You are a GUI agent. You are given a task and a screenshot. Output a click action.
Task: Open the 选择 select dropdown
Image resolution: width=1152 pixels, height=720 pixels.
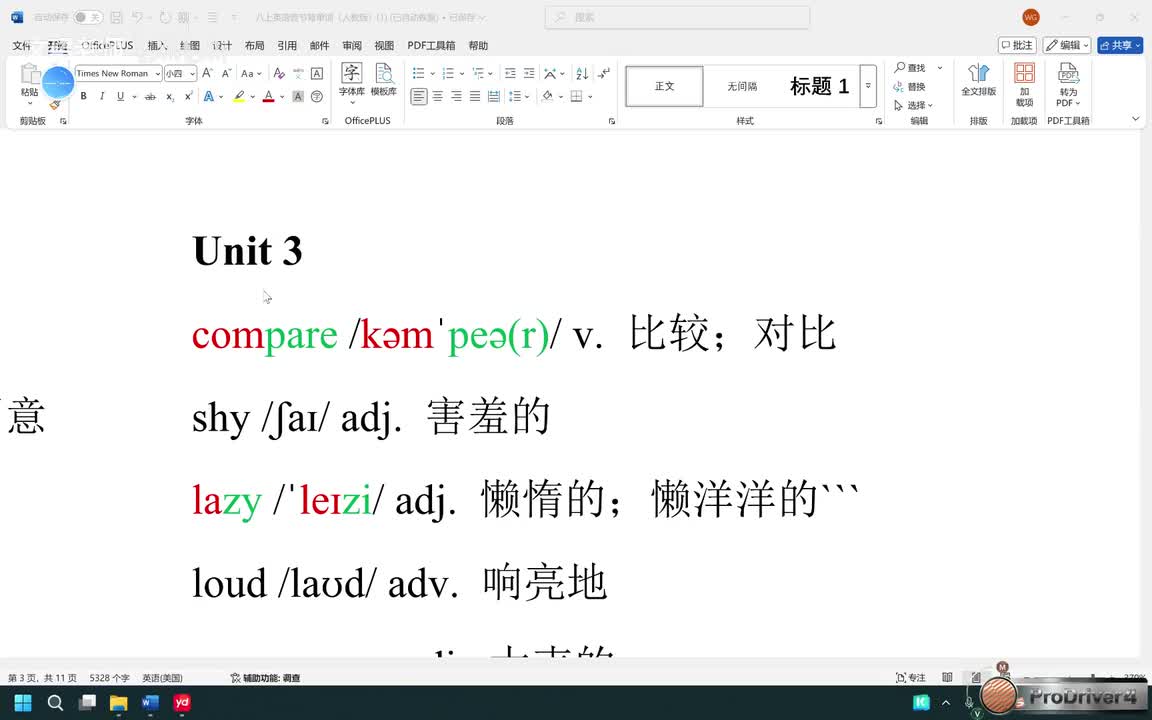pyautogui.click(x=913, y=105)
